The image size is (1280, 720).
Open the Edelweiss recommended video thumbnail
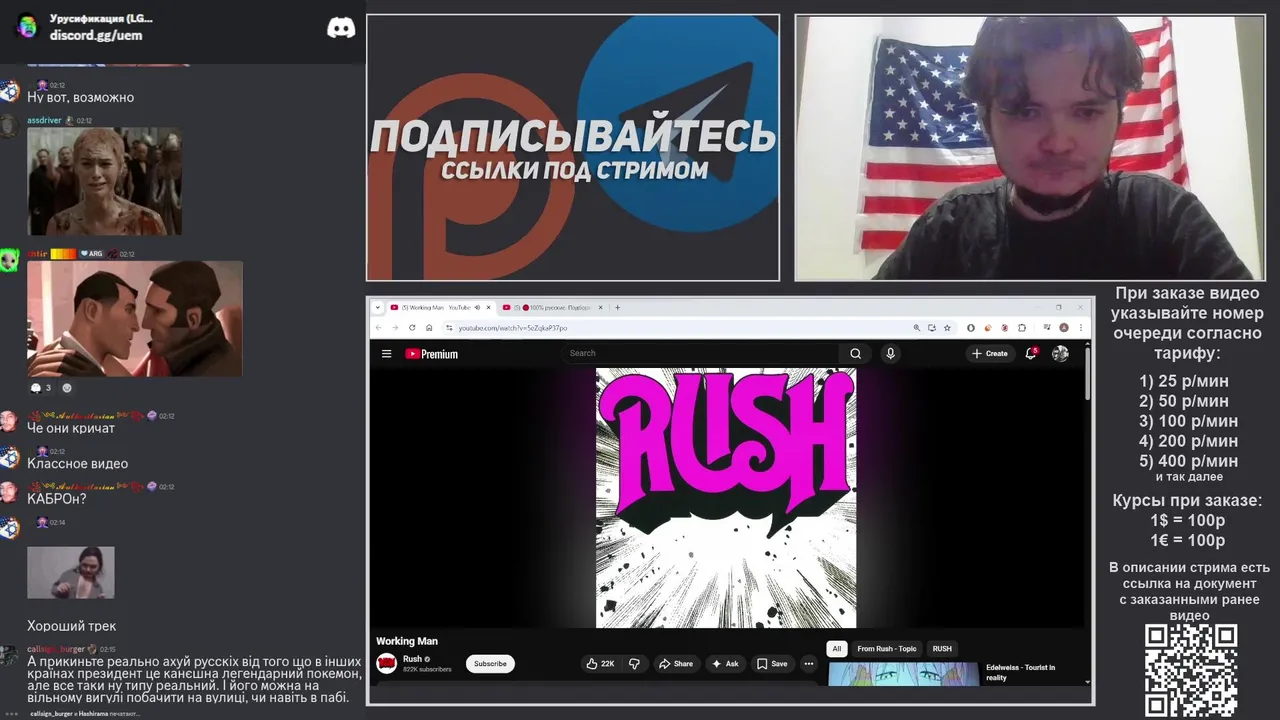(903, 674)
